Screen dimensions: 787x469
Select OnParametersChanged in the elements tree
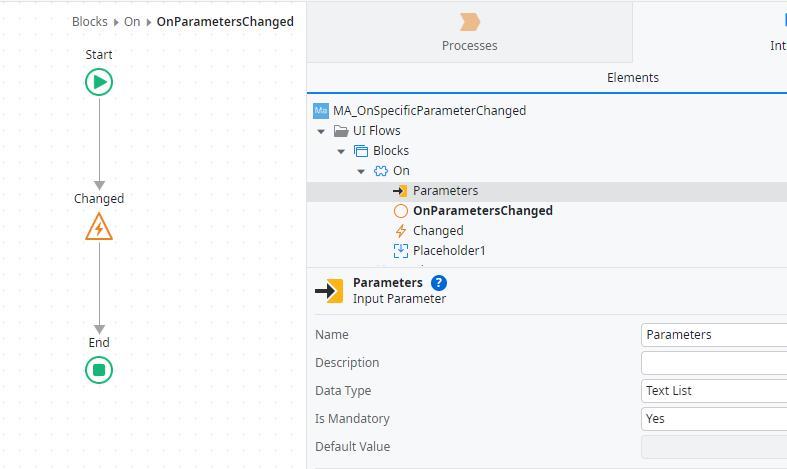tap(482, 211)
